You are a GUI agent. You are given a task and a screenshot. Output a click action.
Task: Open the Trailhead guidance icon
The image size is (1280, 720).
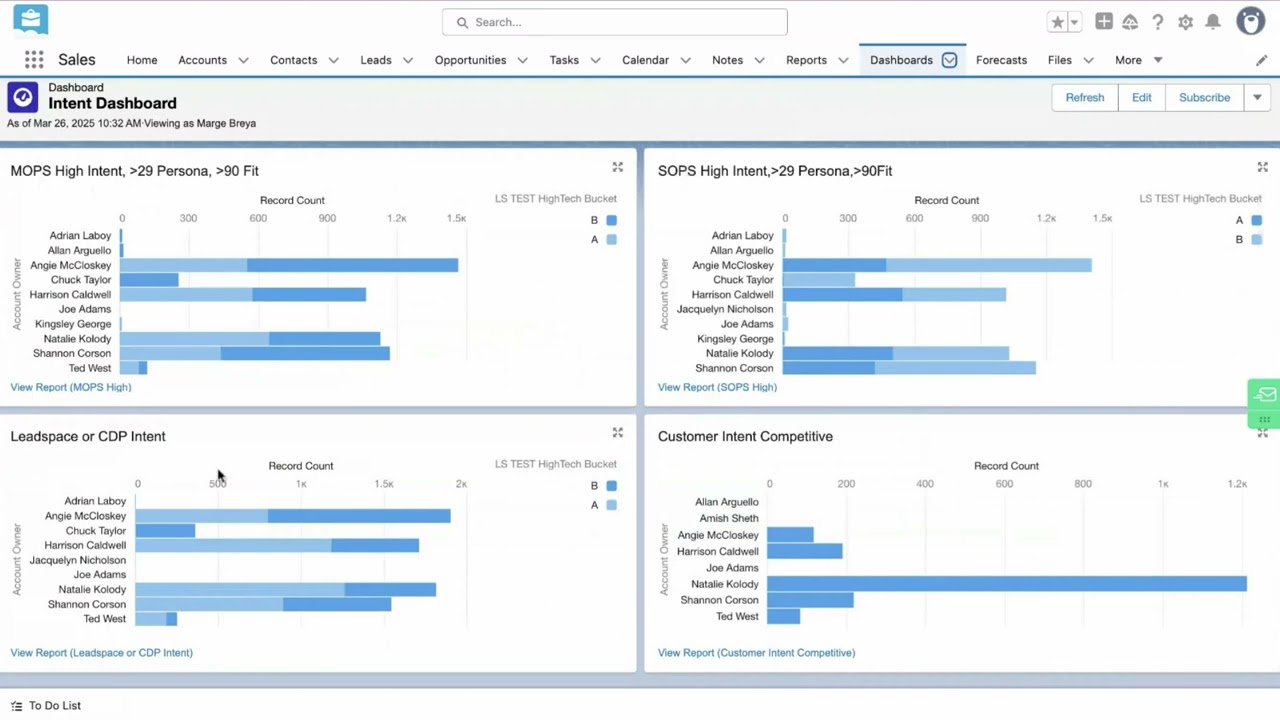pos(1130,22)
